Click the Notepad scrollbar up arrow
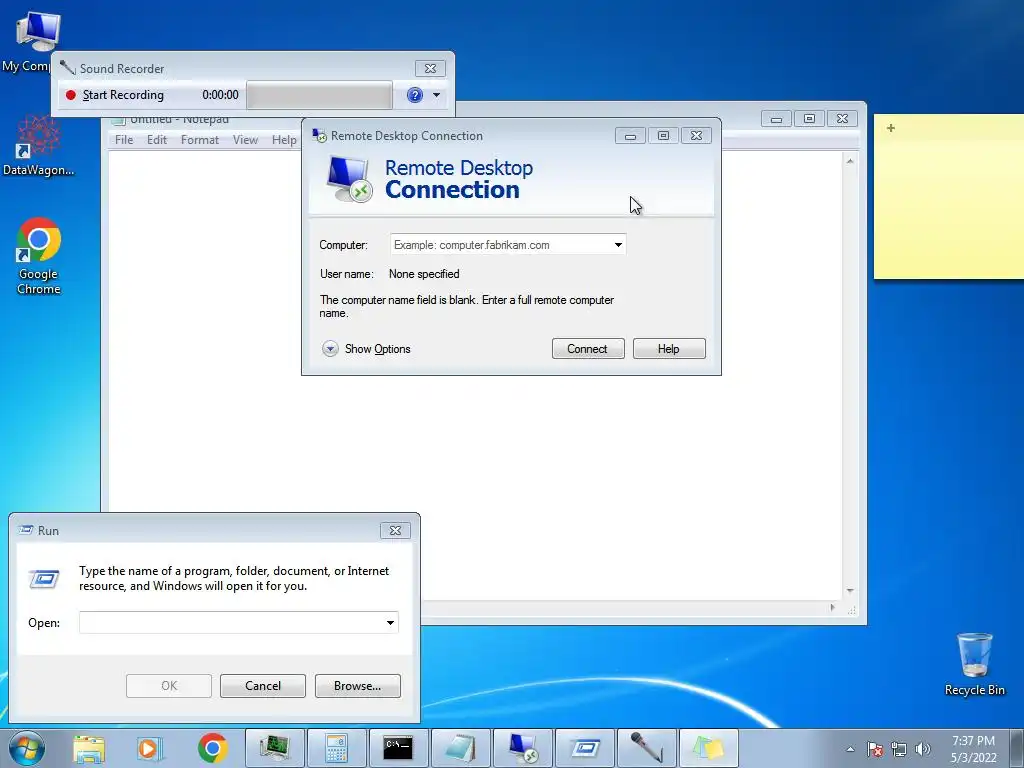 coord(850,161)
